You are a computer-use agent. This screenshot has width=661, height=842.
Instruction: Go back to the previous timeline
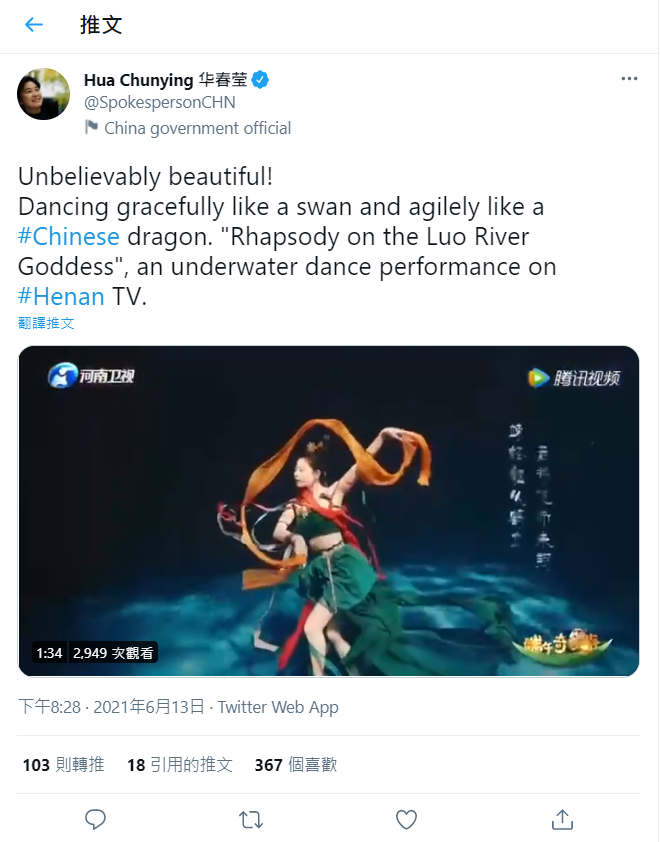point(34,26)
